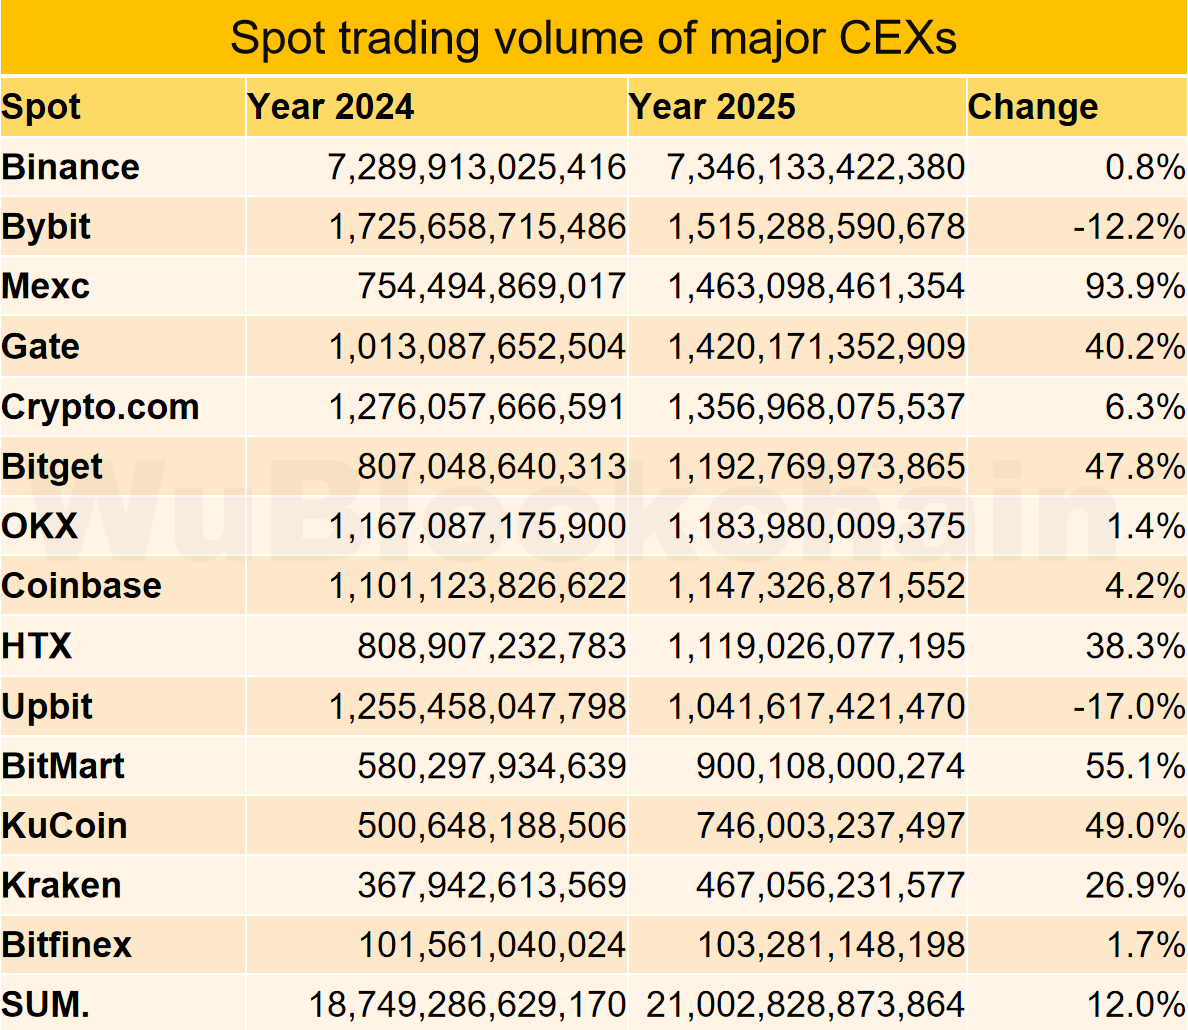Click the 'Year 2024' column header

click(x=331, y=107)
